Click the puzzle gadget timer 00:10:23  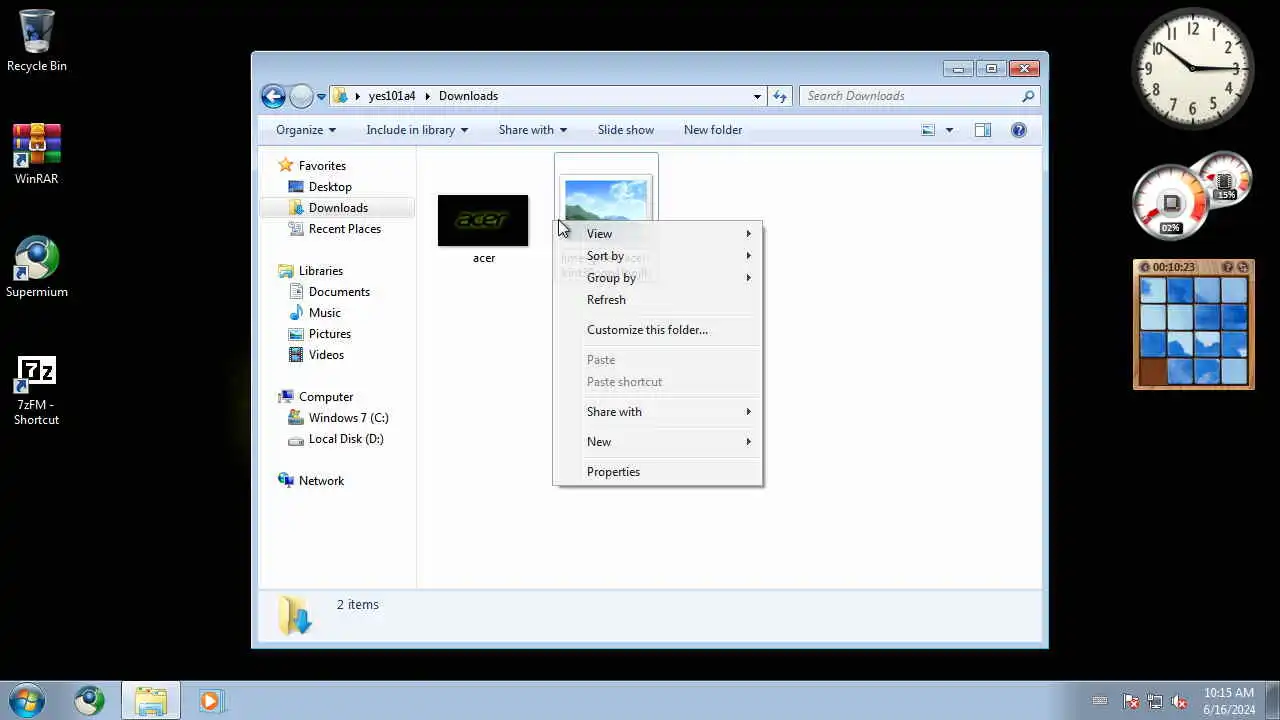click(x=1174, y=268)
